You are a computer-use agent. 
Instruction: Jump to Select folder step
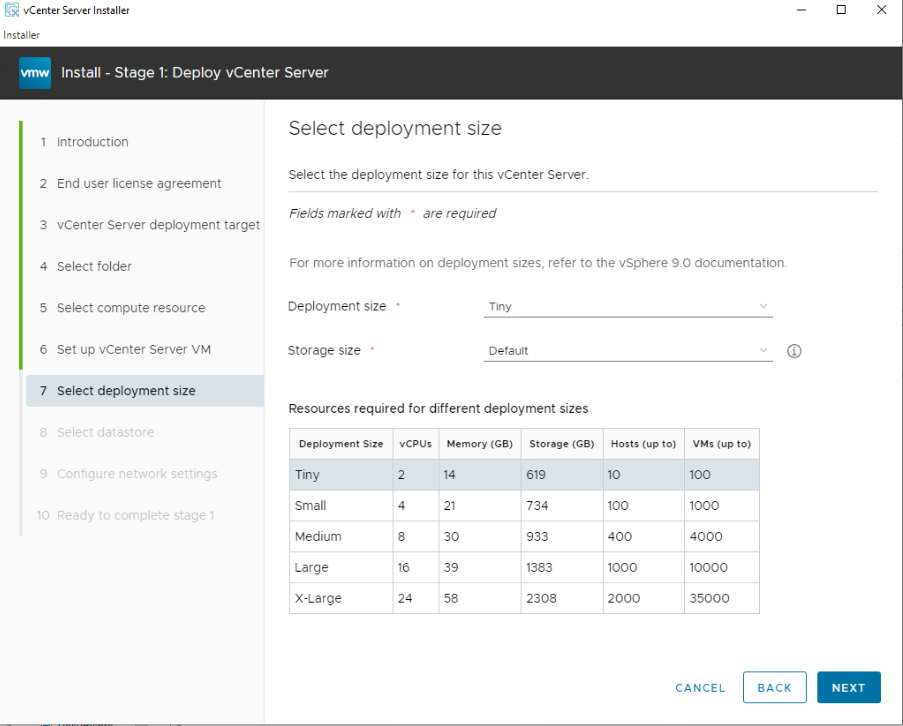pos(94,267)
